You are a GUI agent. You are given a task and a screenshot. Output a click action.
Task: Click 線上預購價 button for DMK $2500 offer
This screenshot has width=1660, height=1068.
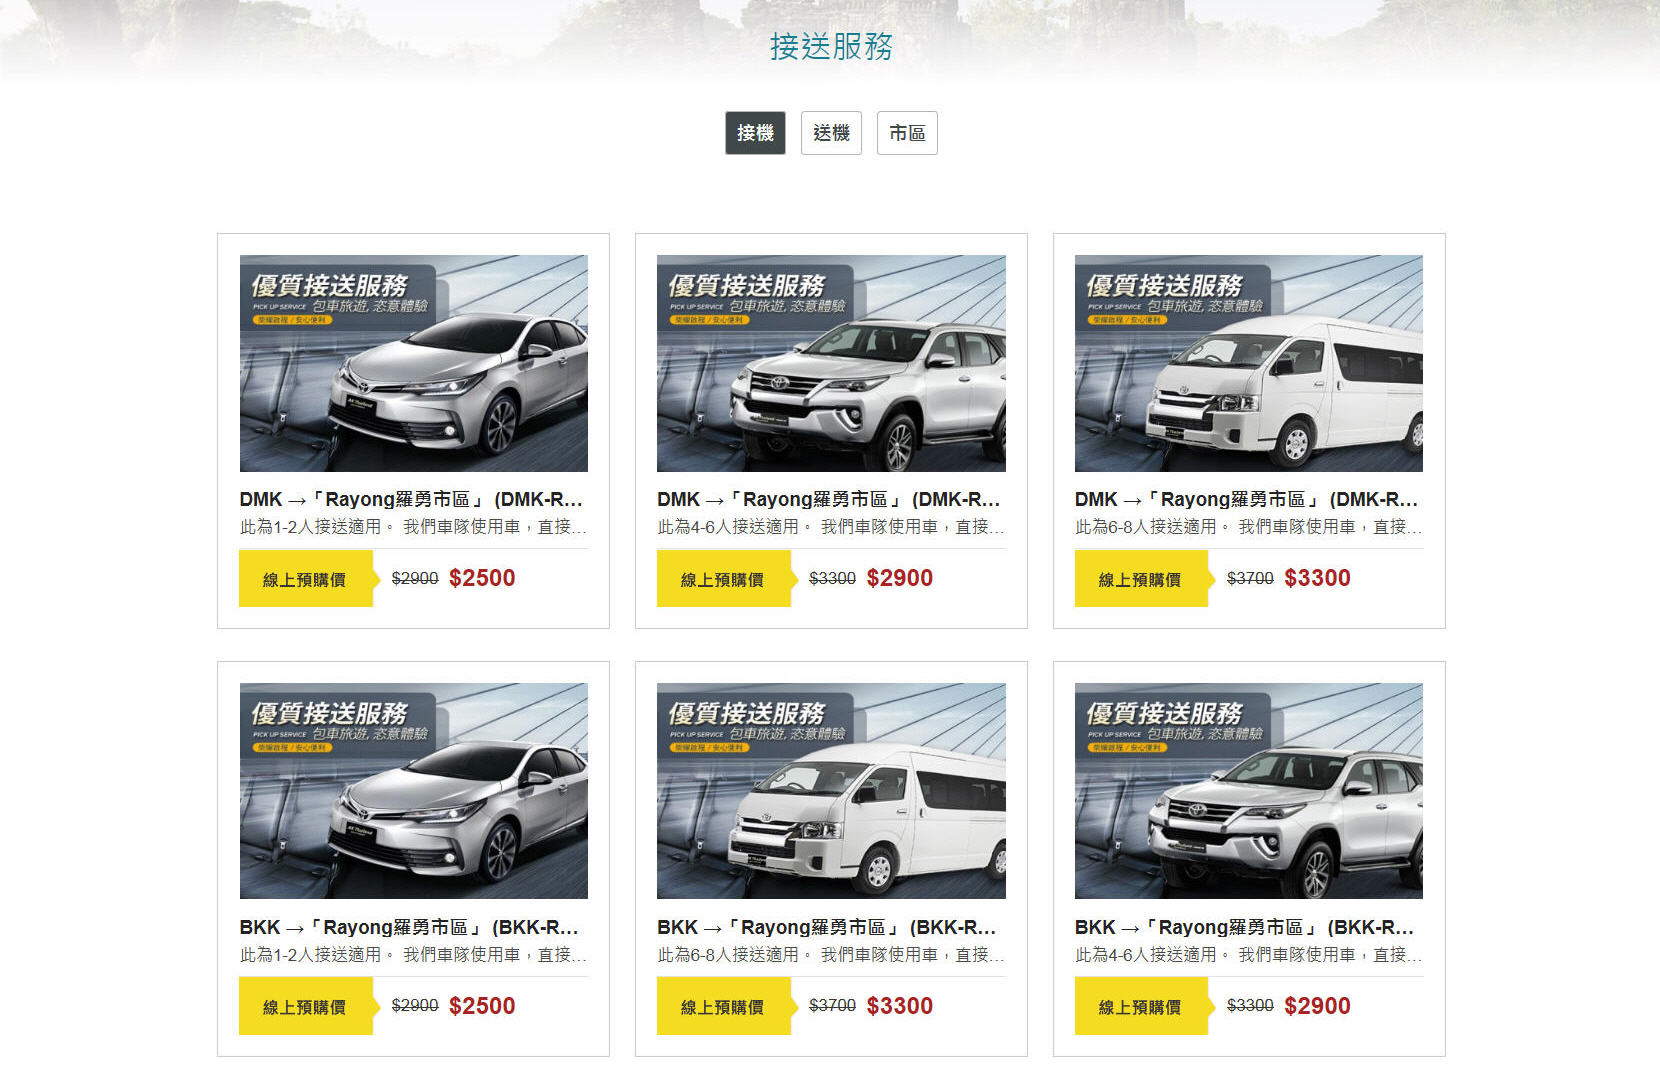(x=306, y=579)
